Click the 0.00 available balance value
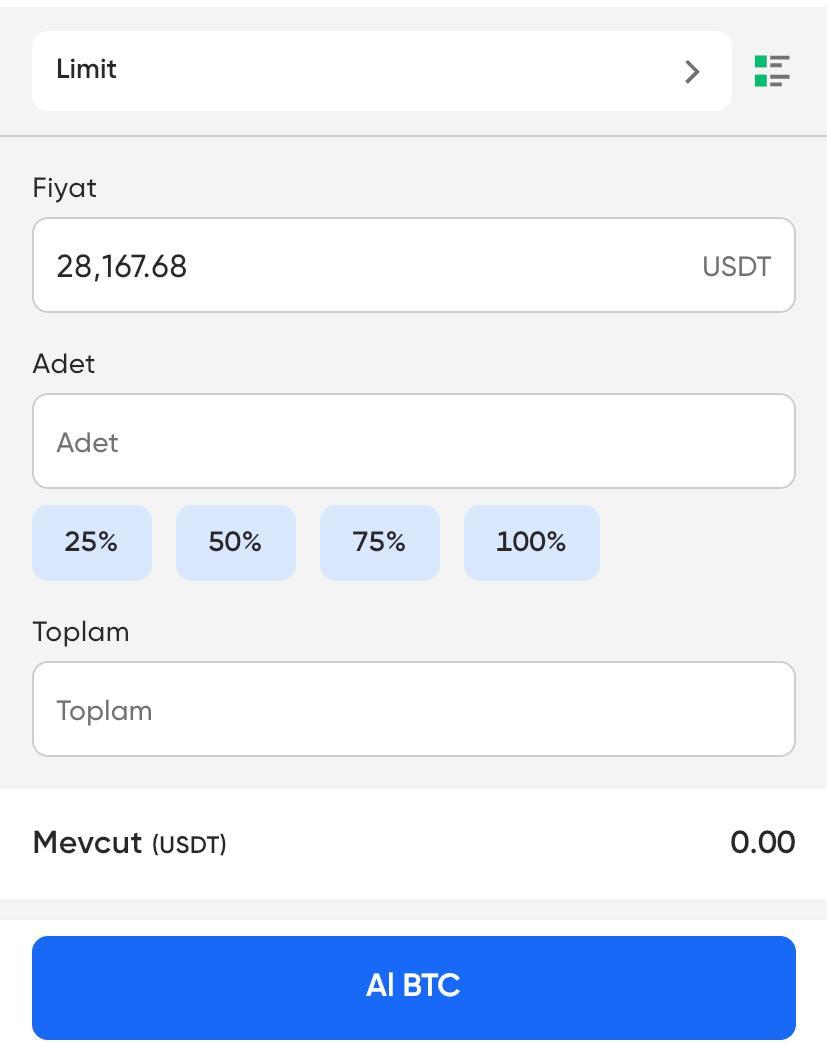 coord(762,843)
